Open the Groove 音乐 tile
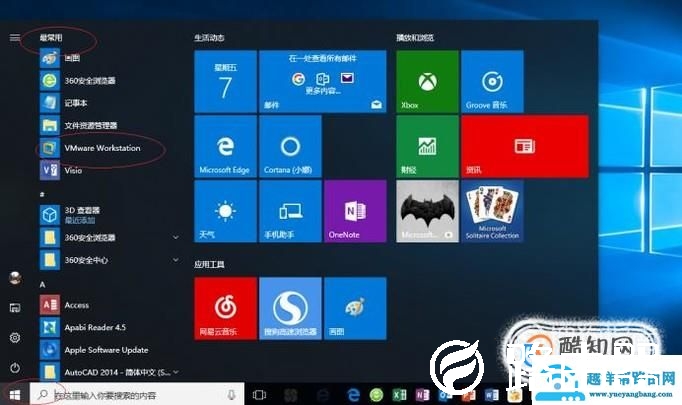Viewport: 682px width, 405px height. click(x=492, y=82)
